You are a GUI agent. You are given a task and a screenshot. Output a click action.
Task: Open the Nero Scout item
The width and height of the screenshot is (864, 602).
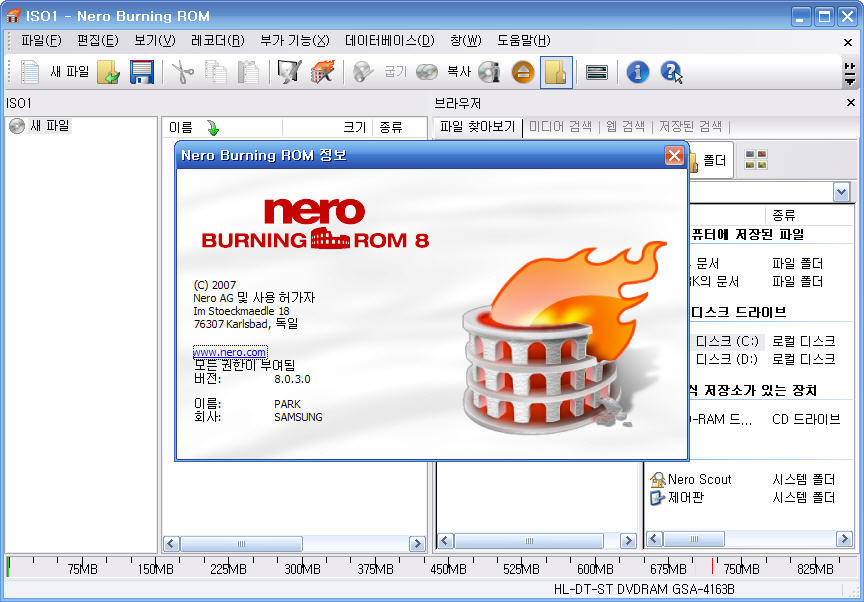691,479
